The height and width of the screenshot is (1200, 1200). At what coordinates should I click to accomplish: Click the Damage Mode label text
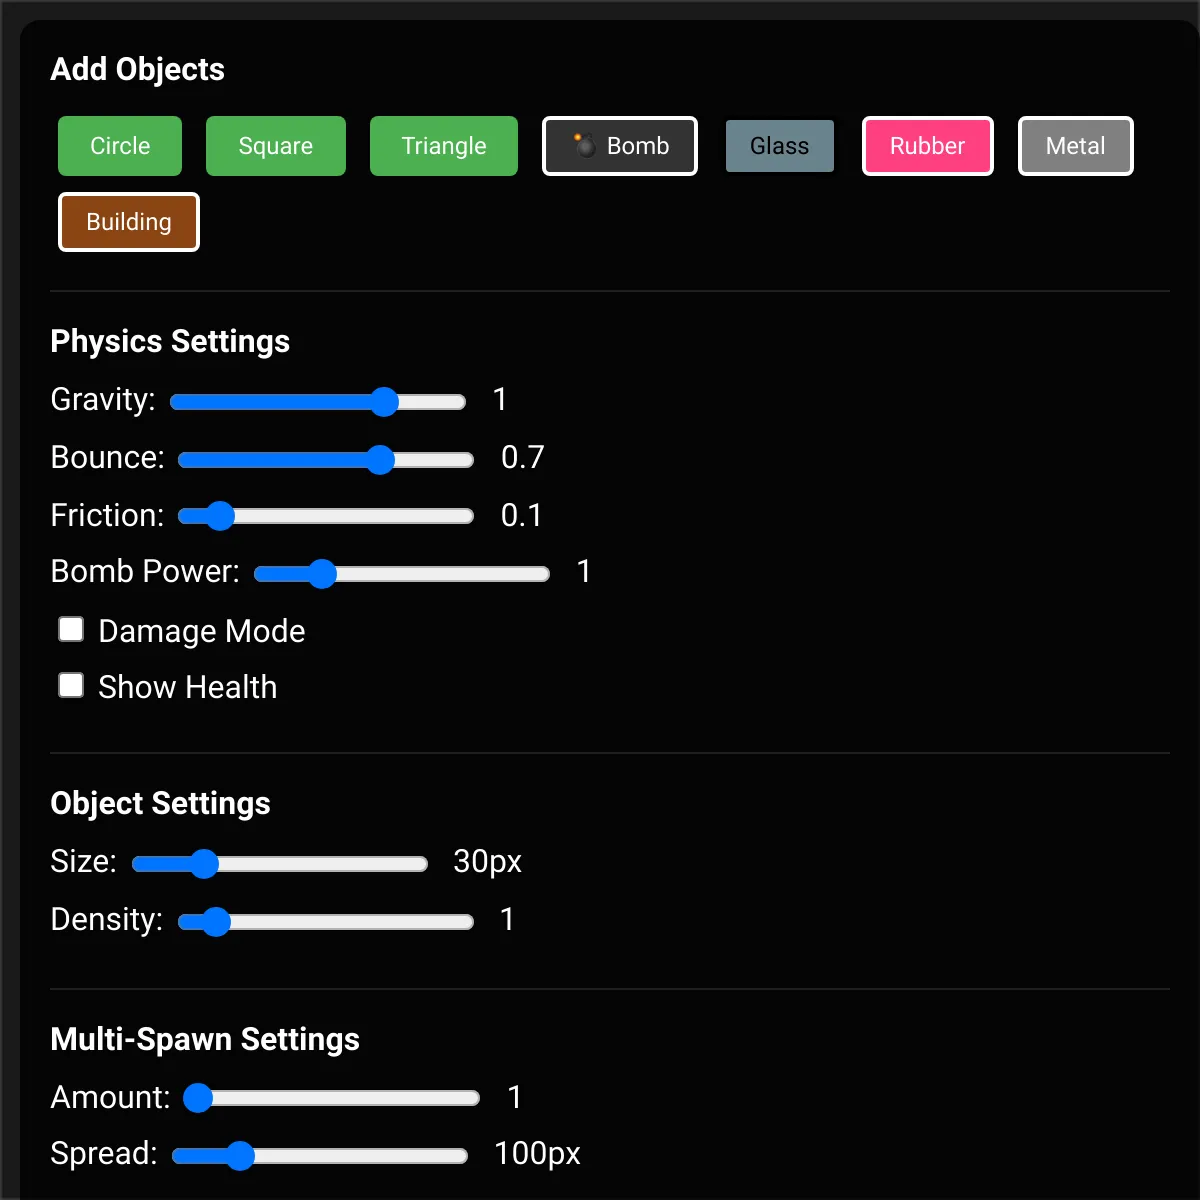pyautogui.click(x=201, y=631)
